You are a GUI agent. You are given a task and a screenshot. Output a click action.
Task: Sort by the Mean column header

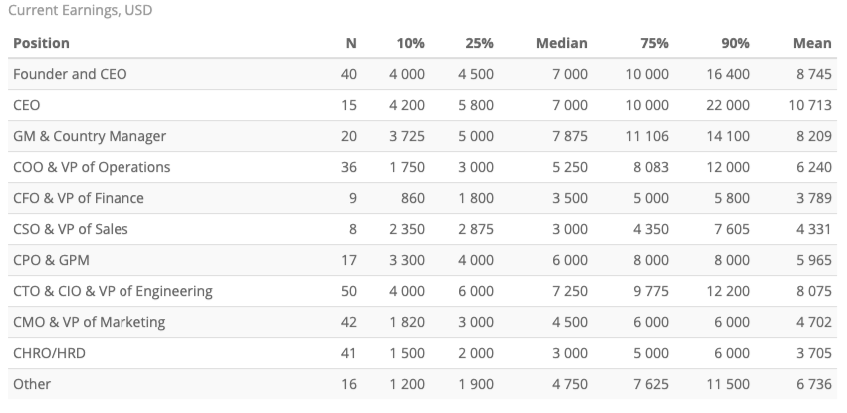[x=812, y=43]
